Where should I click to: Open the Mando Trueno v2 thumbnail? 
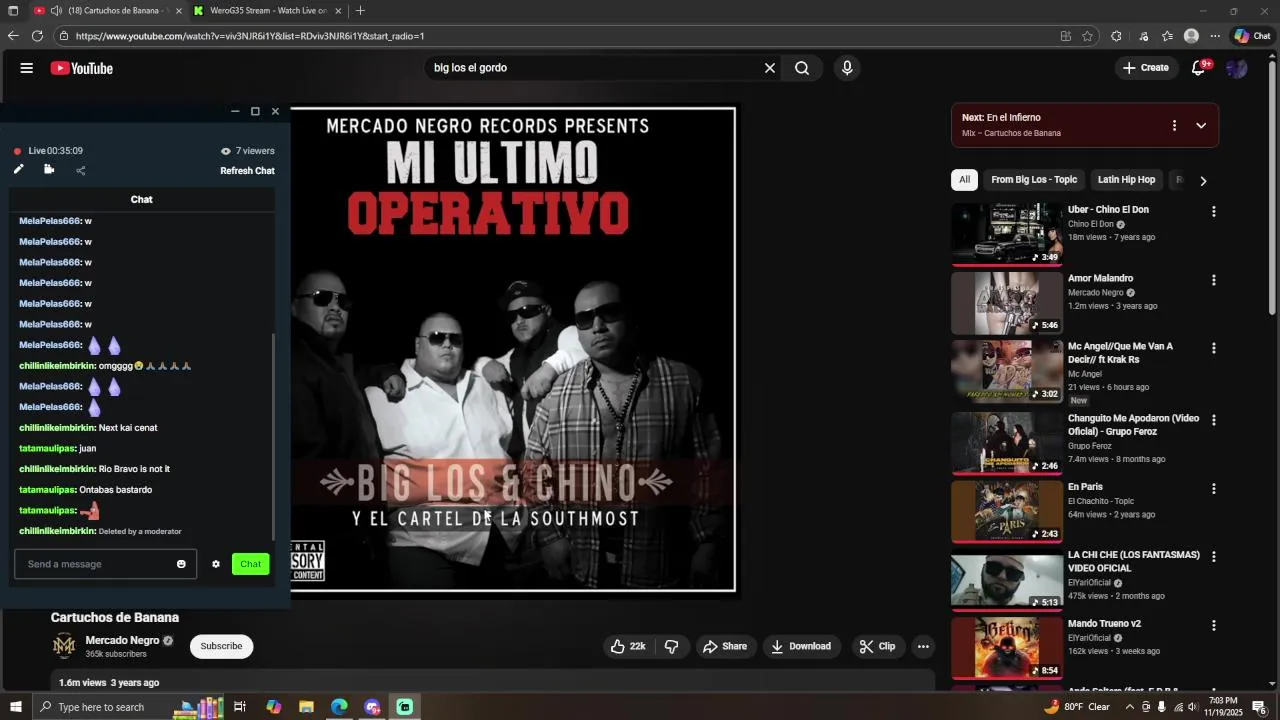[x=1007, y=648]
